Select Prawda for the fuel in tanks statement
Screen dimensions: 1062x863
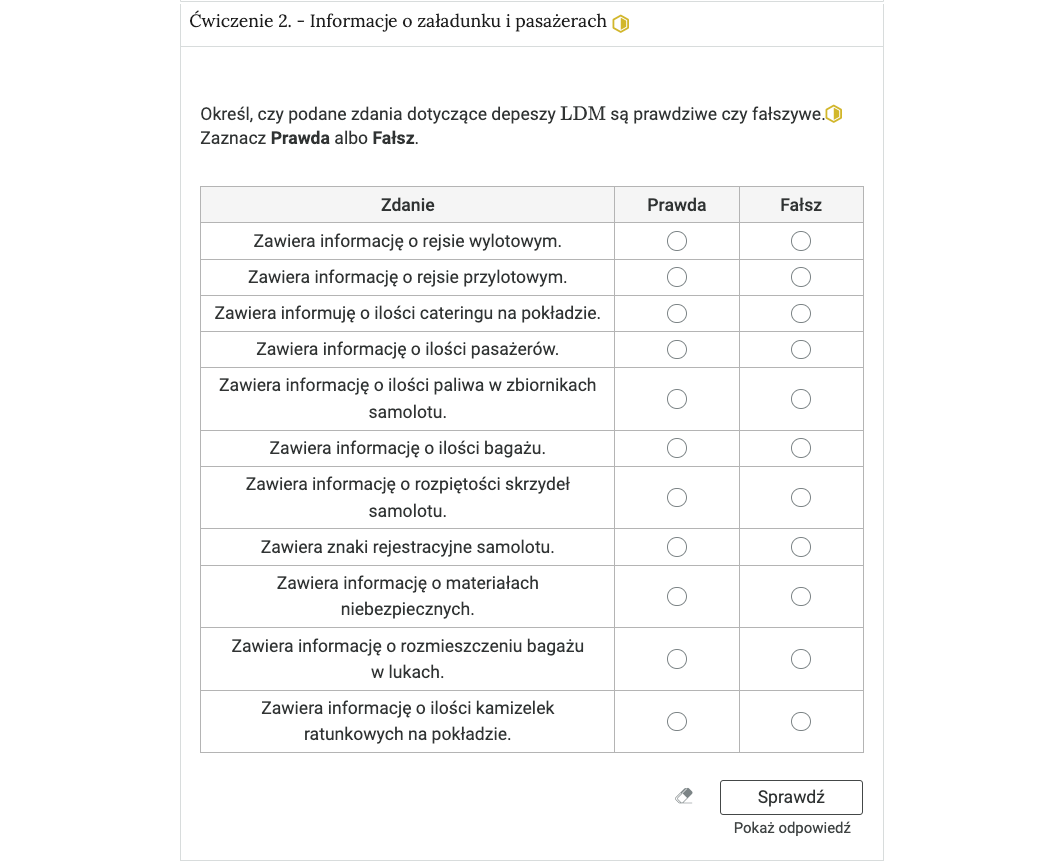point(677,398)
